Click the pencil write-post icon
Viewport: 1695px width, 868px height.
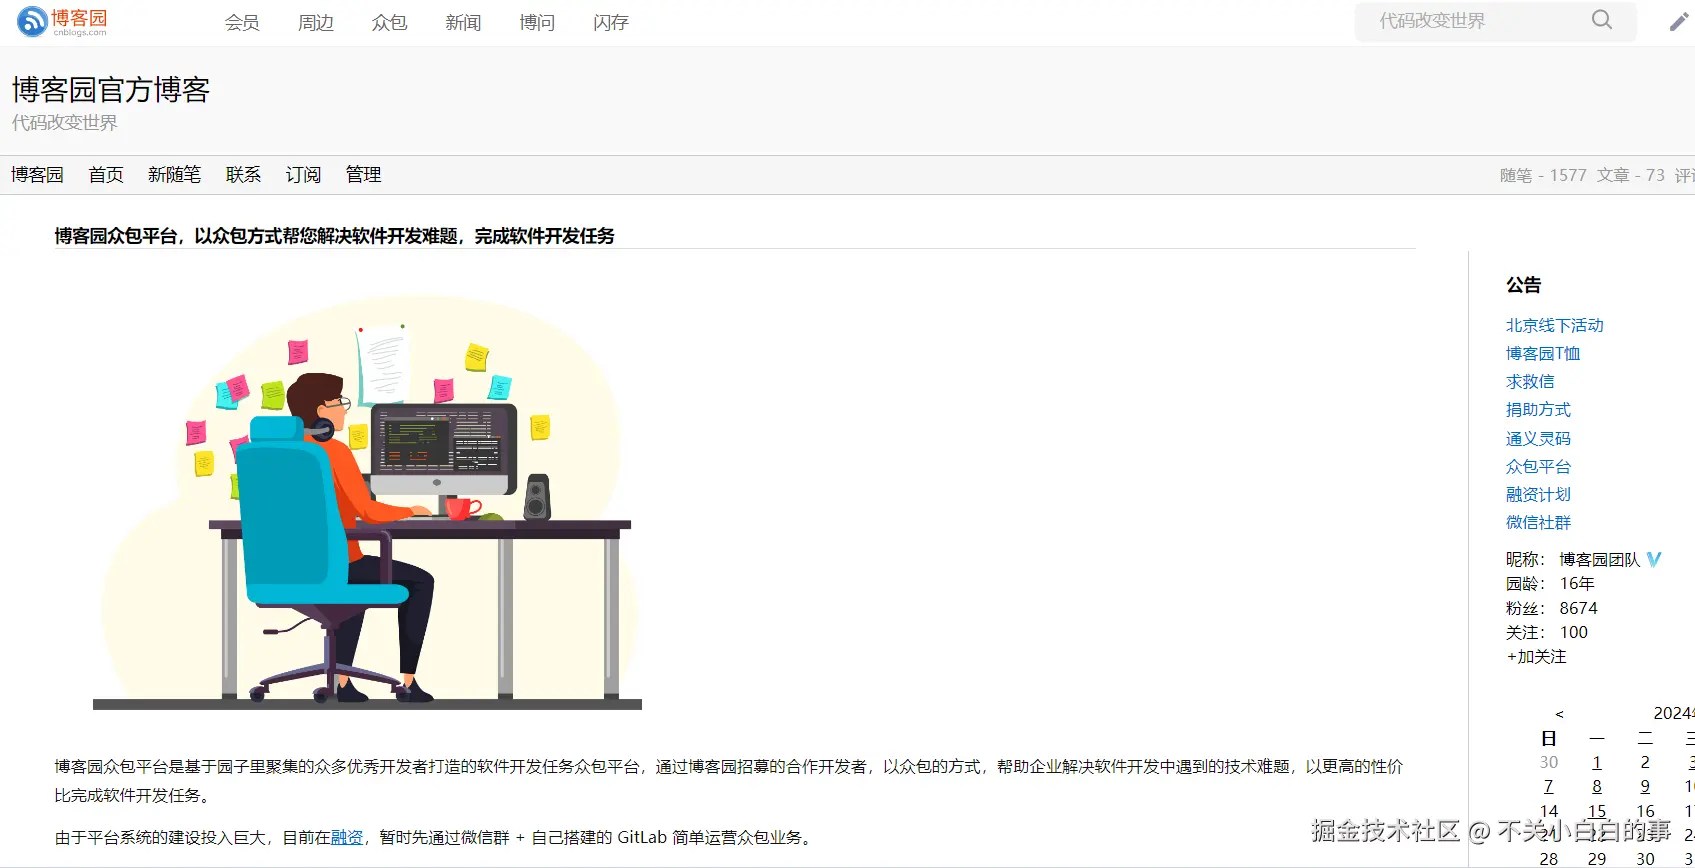(1678, 22)
